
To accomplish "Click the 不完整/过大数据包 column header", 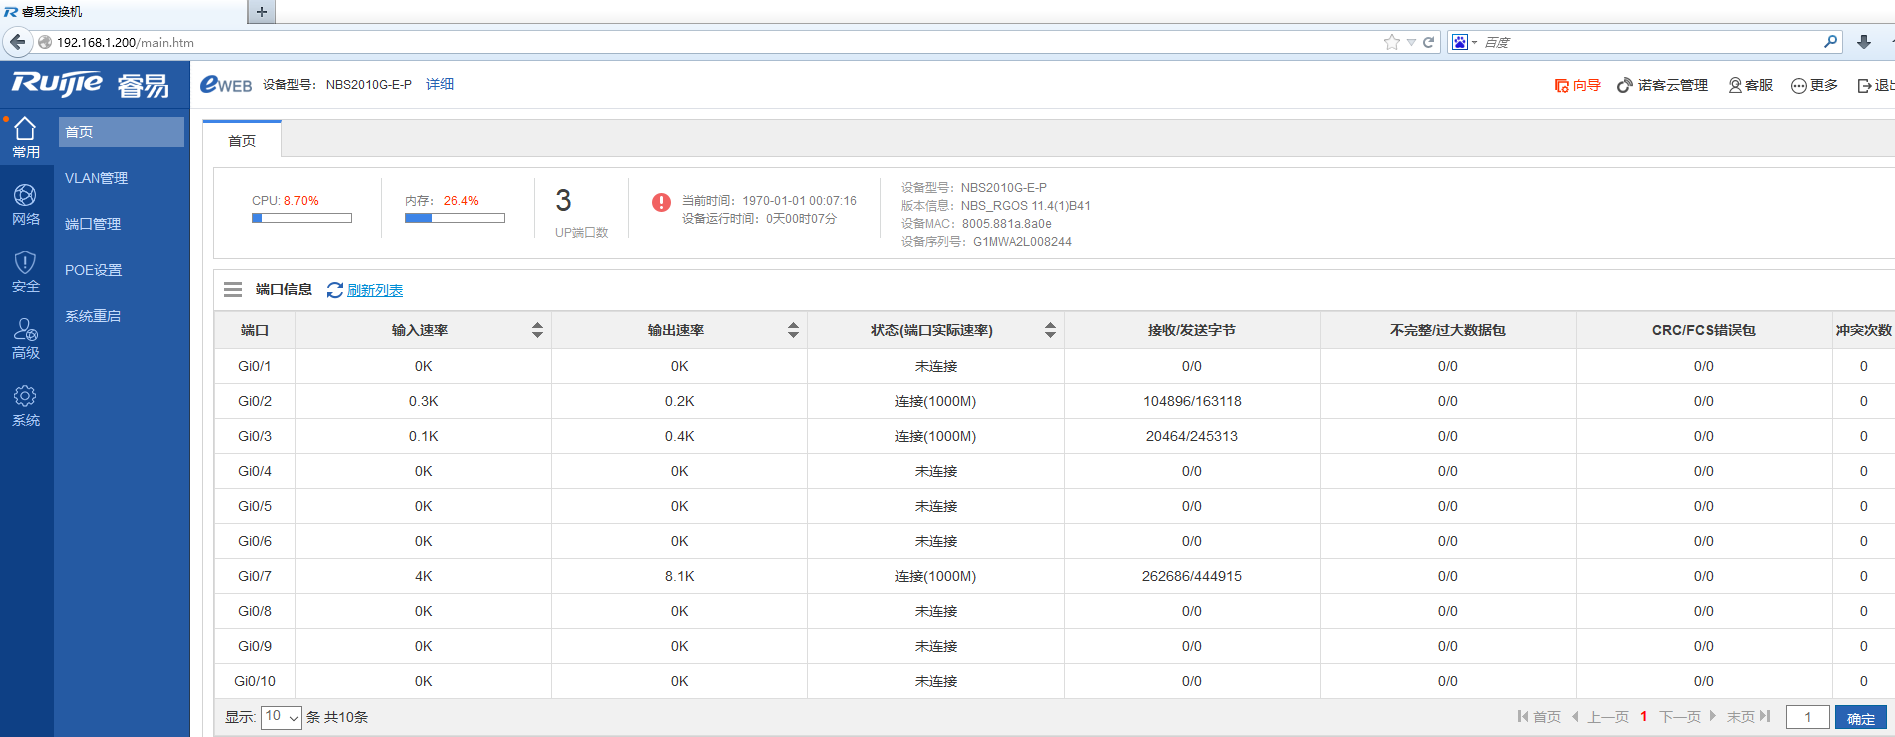I will pyautogui.click(x=1448, y=330).
